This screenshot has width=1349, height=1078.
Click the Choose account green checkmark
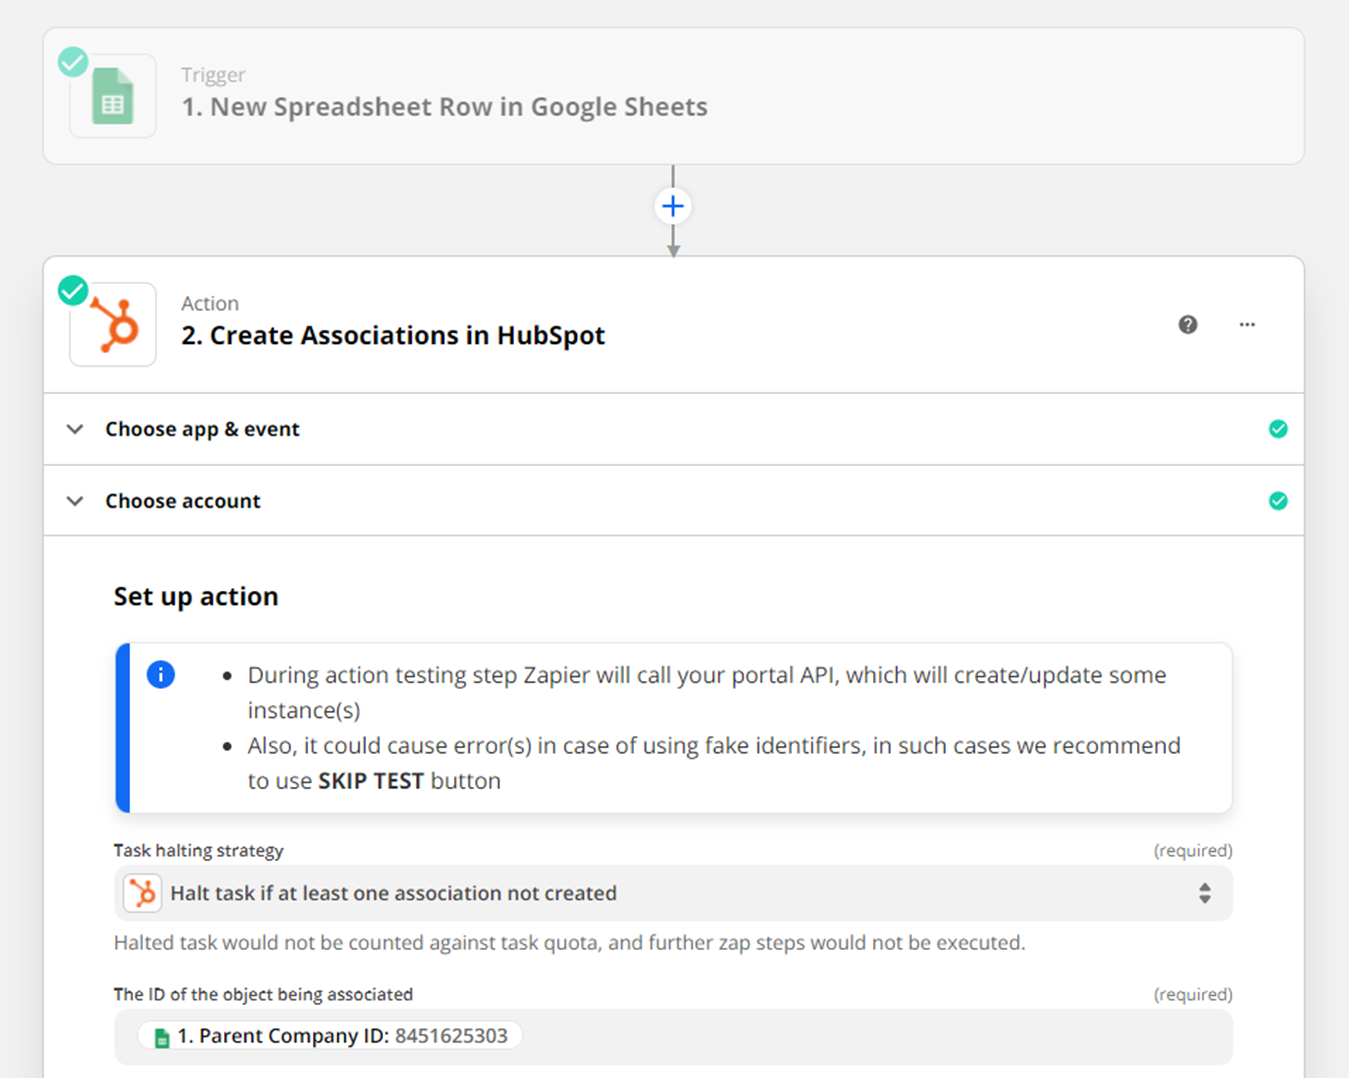[1278, 501]
